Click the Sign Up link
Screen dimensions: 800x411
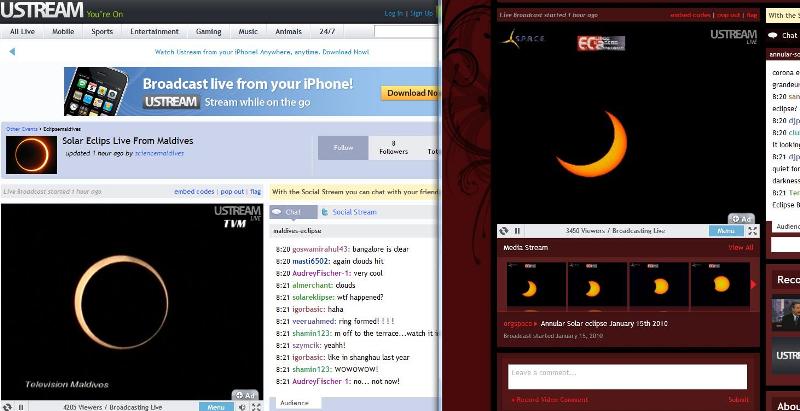coord(421,13)
